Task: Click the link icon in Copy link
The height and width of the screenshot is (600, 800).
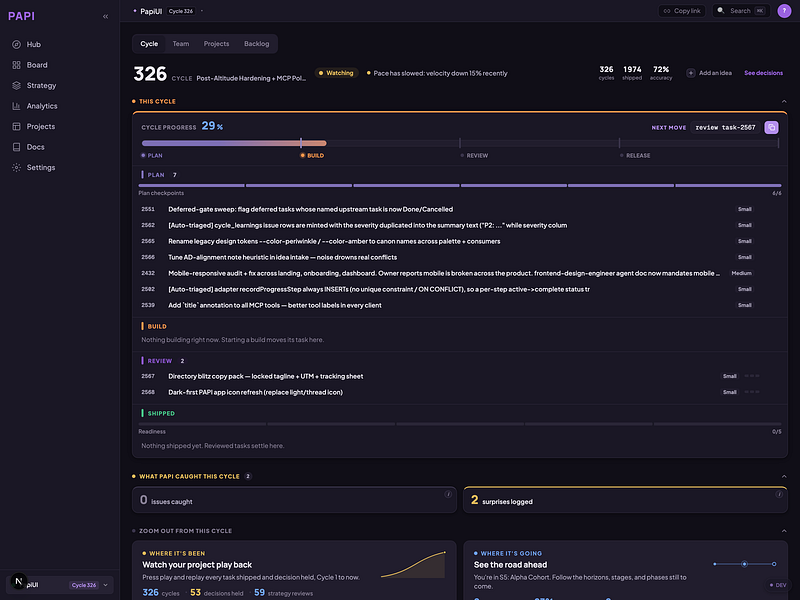Action: point(667,11)
